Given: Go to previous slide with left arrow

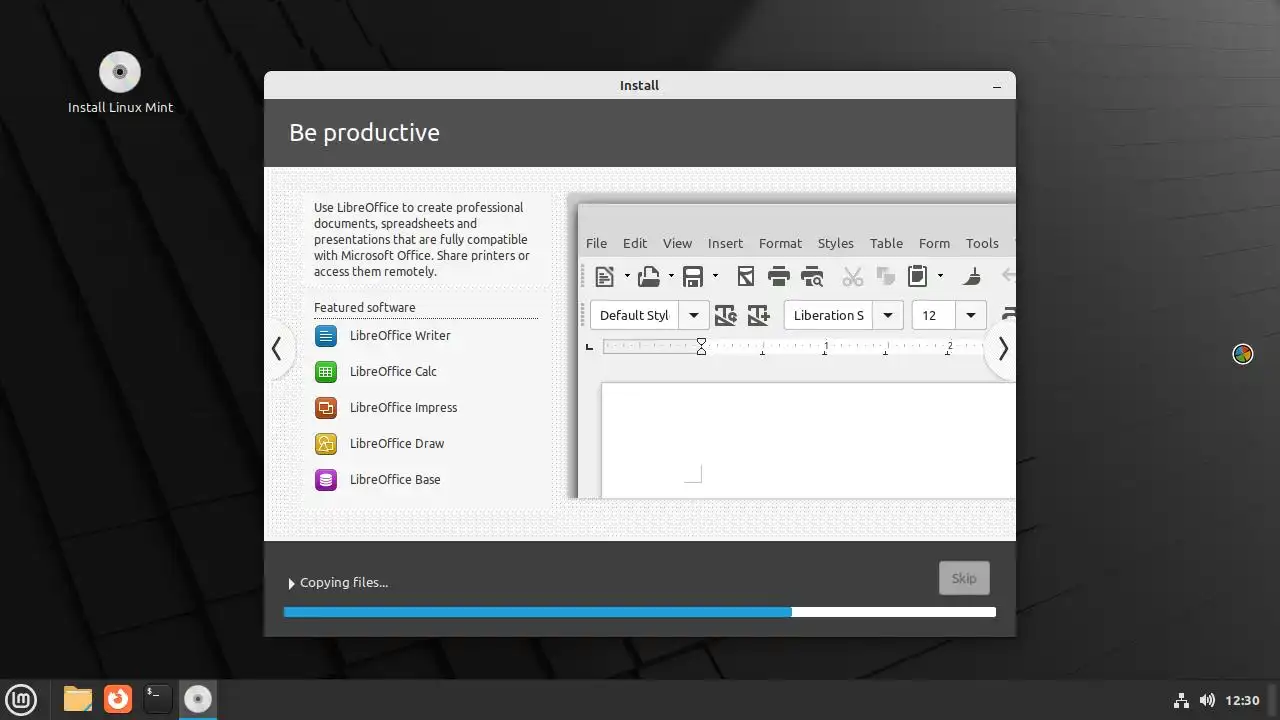Looking at the screenshot, I should pyautogui.click(x=277, y=349).
